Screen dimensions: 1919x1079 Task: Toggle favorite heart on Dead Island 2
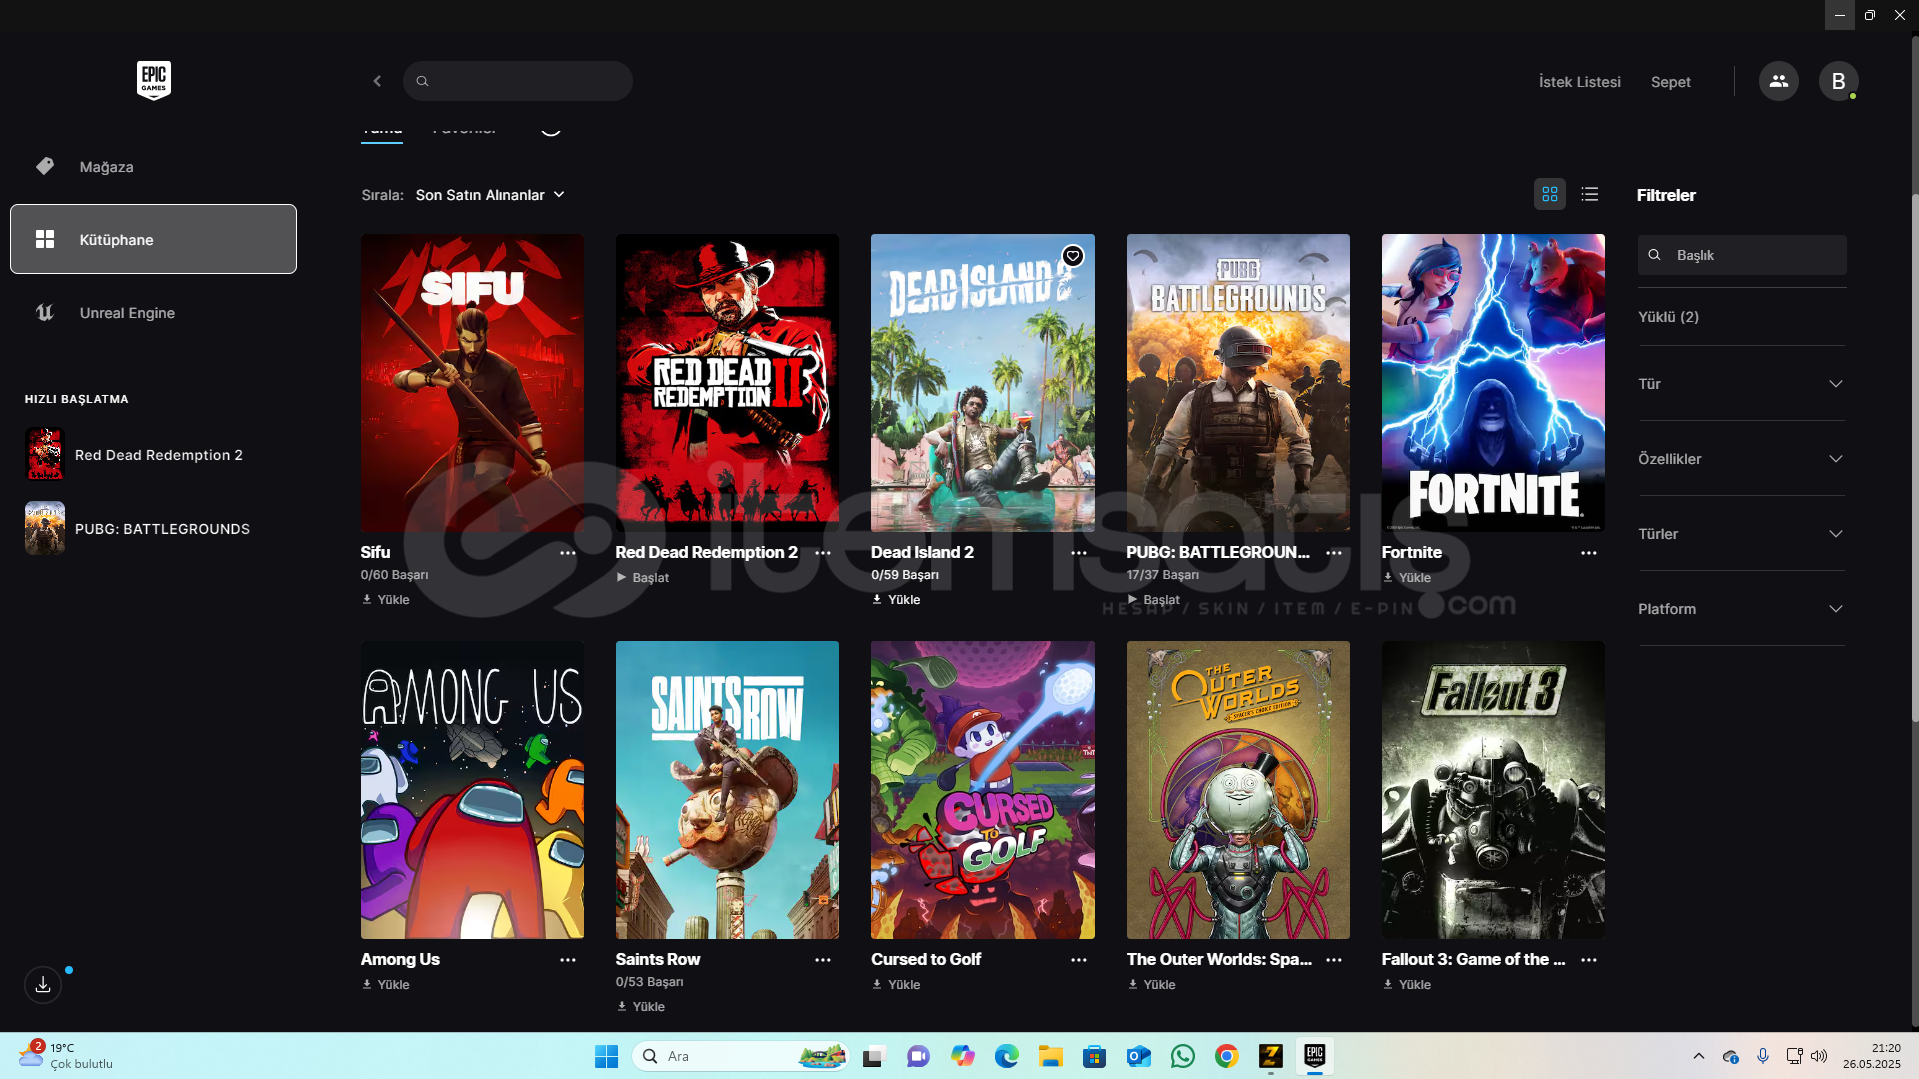click(x=1073, y=256)
